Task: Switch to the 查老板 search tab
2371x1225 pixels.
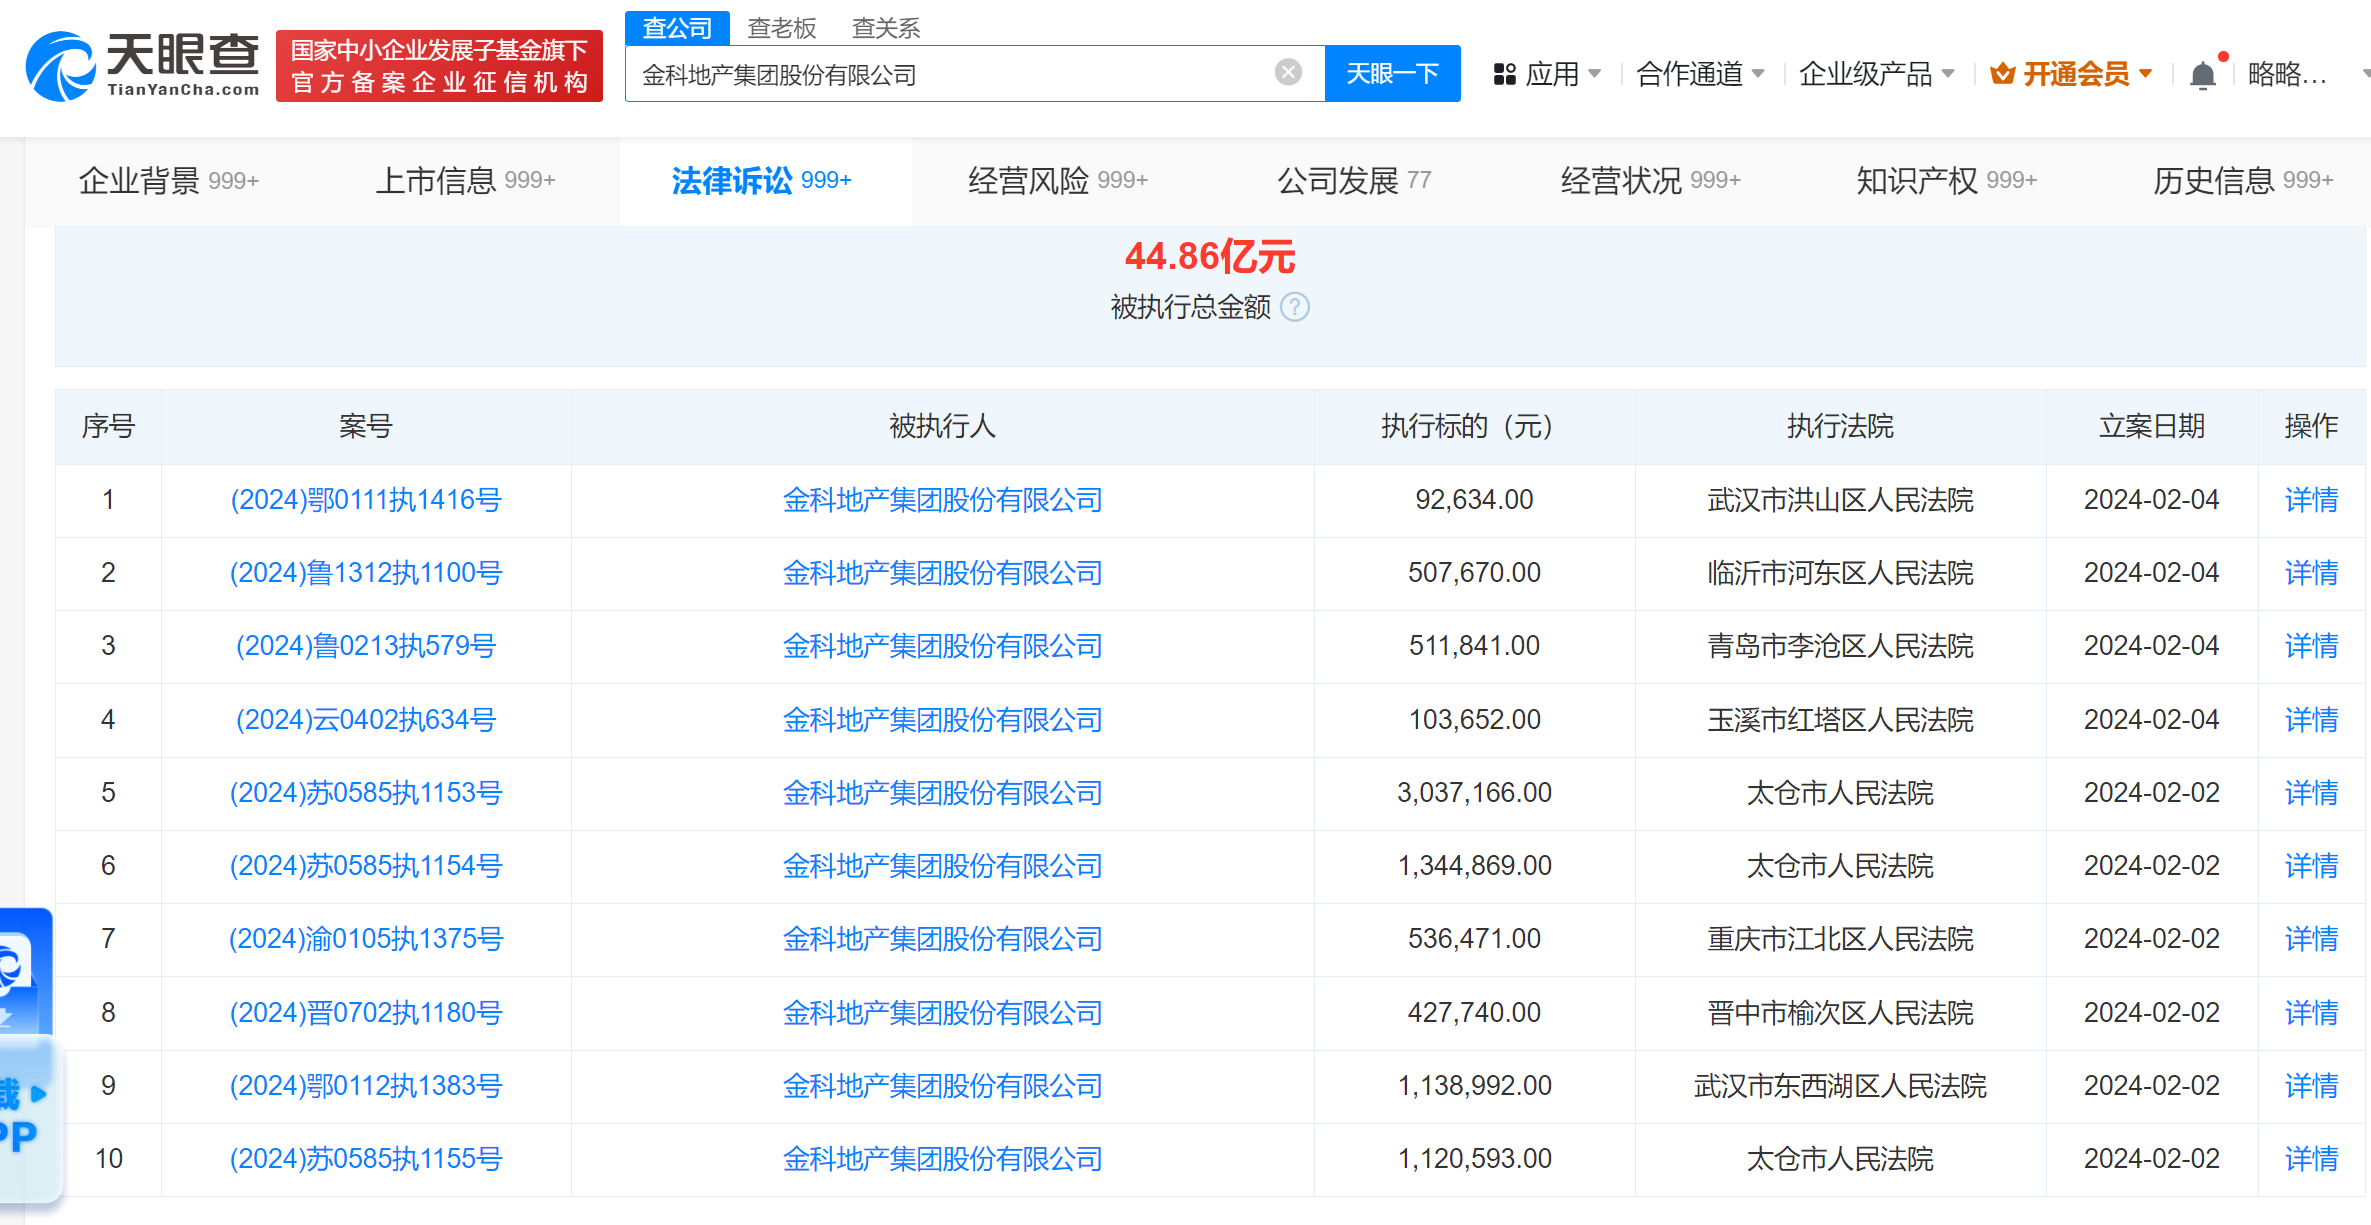Action: (x=782, y=28)
